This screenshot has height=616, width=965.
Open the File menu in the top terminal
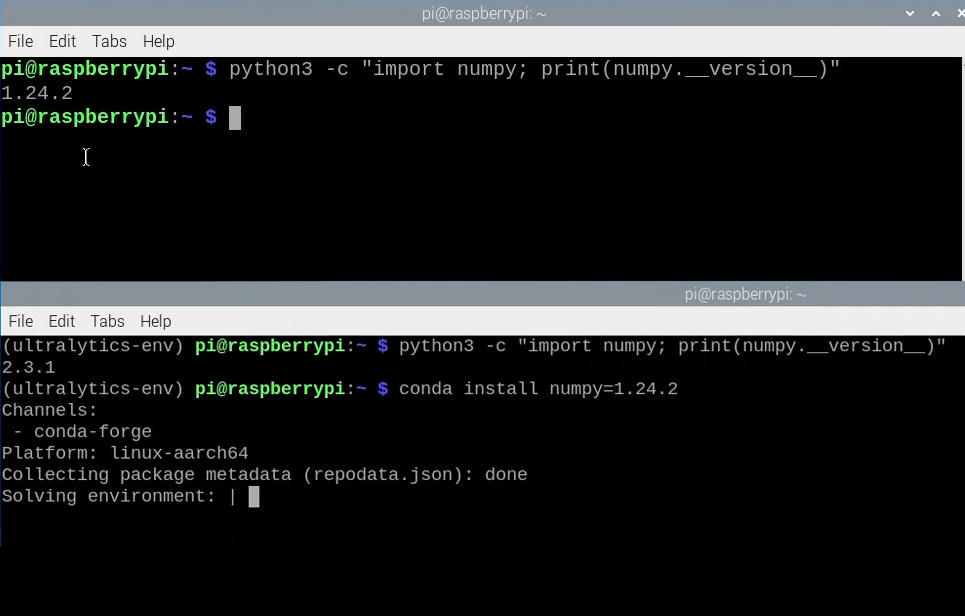pyautogui.click(x=20, y=41)
